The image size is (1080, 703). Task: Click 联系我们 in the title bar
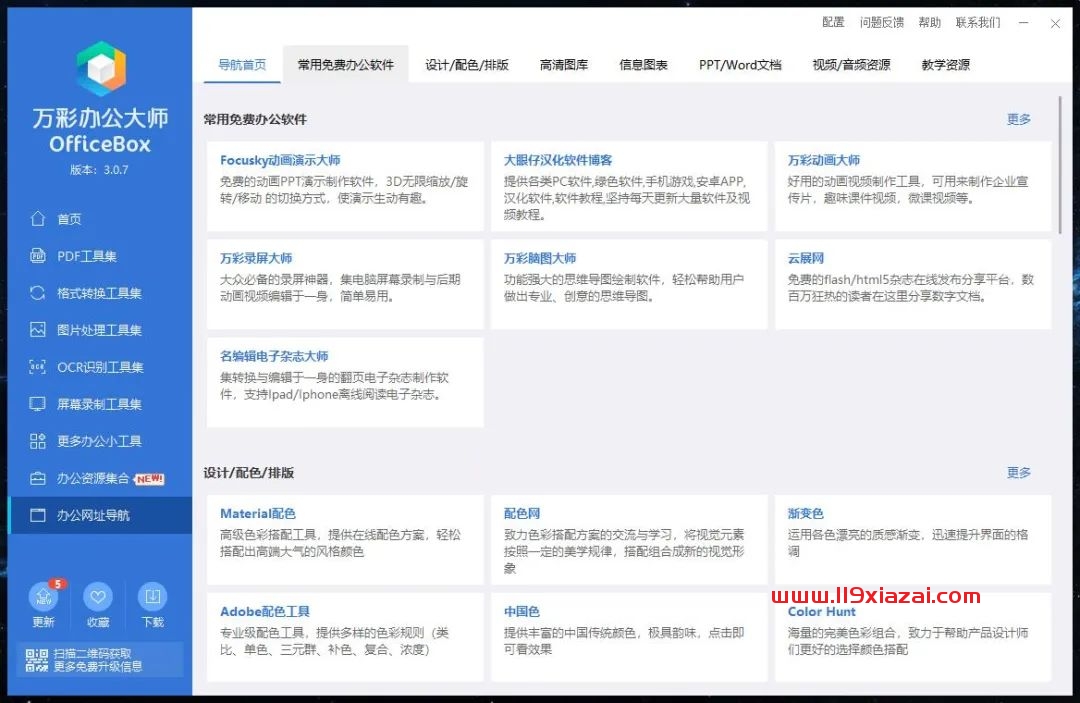978,22
